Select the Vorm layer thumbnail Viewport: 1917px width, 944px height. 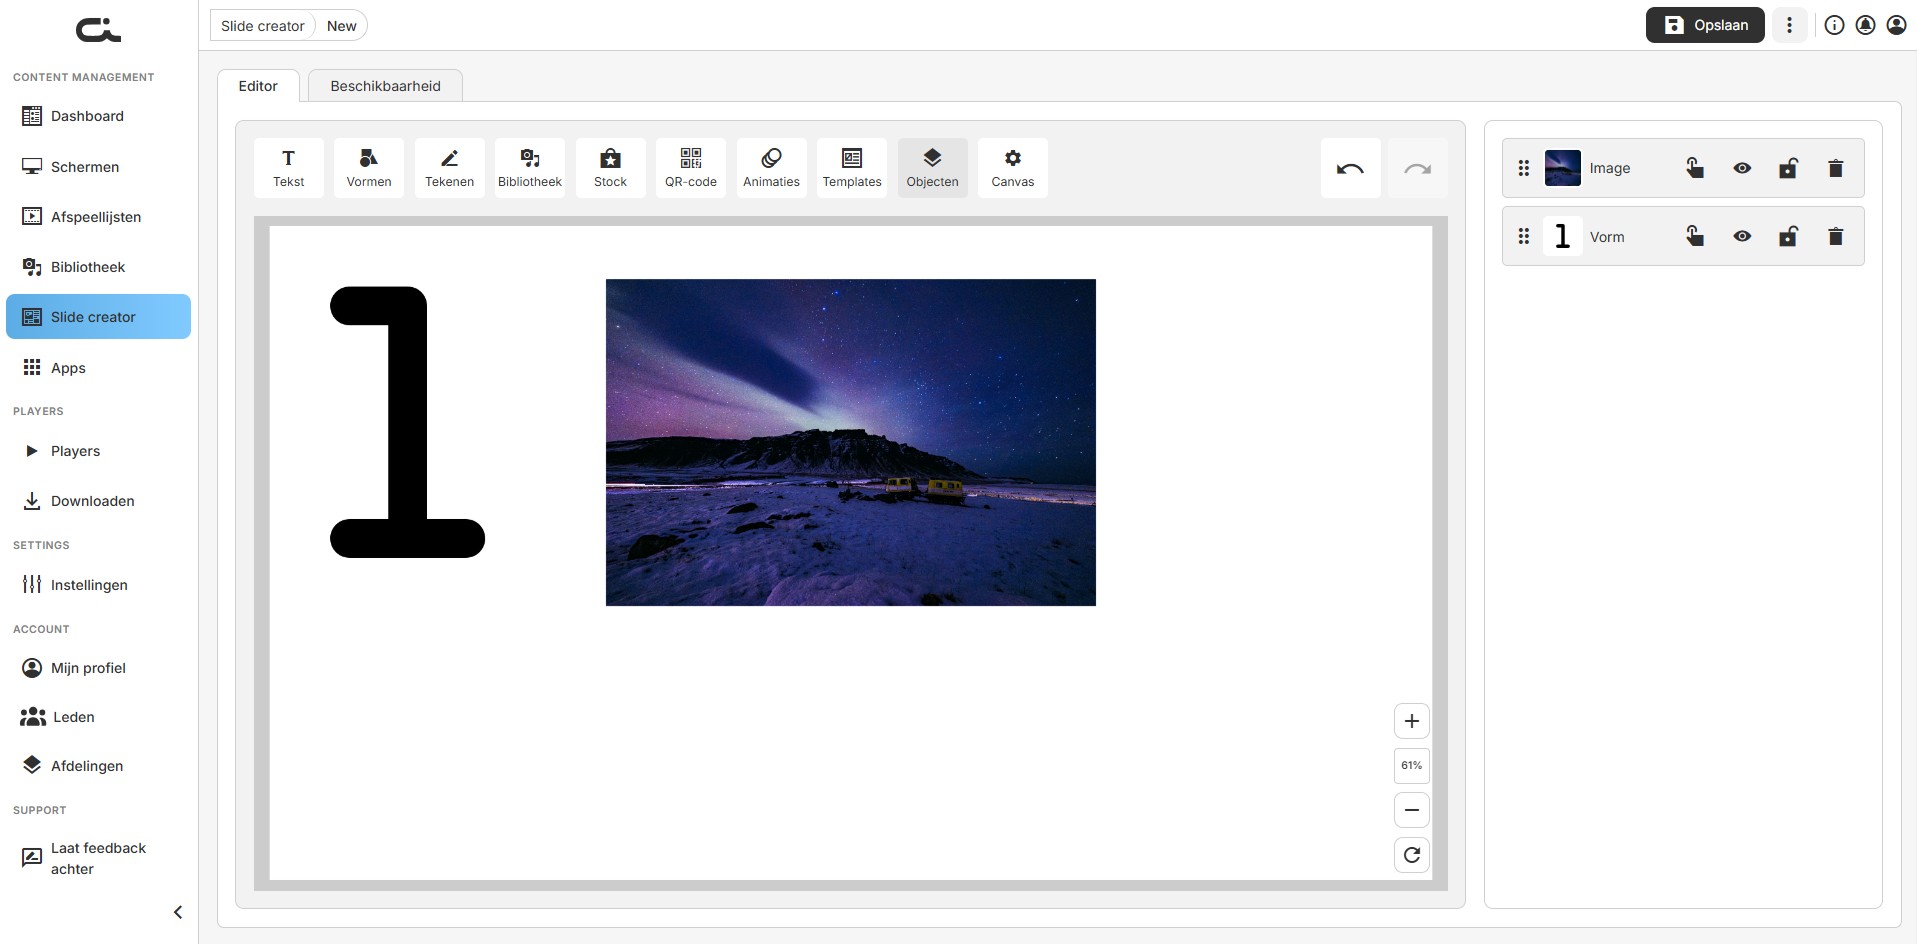pos(1562,236)
